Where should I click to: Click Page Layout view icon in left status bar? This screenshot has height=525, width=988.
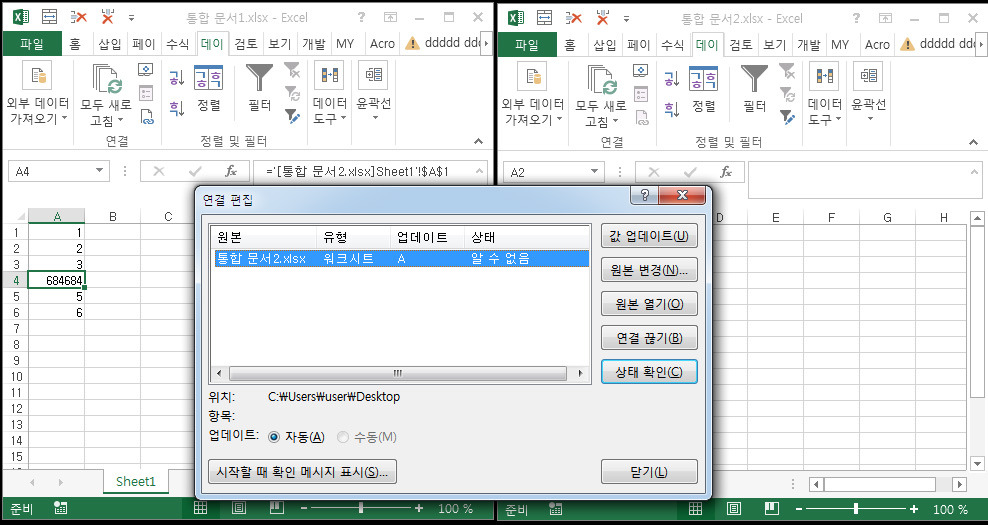tap(239, 509)
